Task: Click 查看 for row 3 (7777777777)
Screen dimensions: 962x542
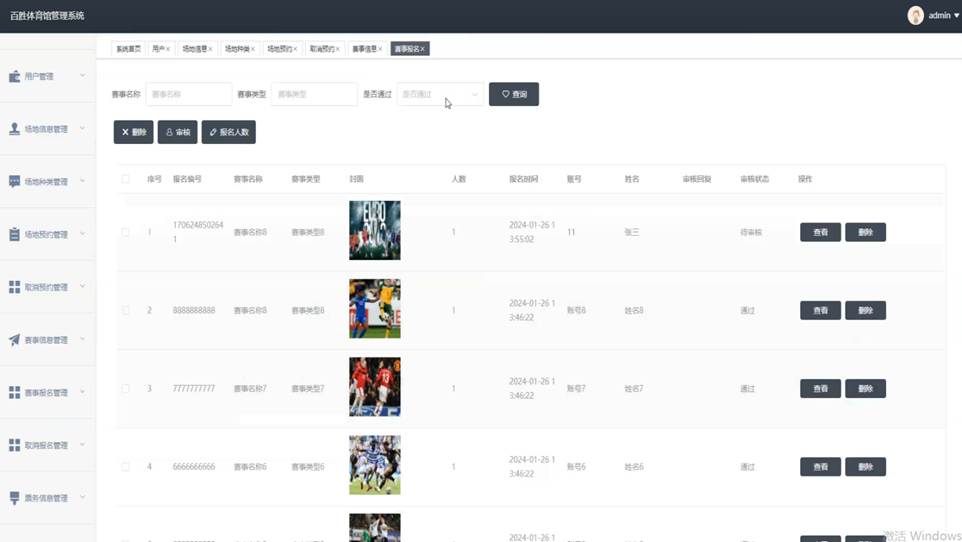Action: coord(820,389)
